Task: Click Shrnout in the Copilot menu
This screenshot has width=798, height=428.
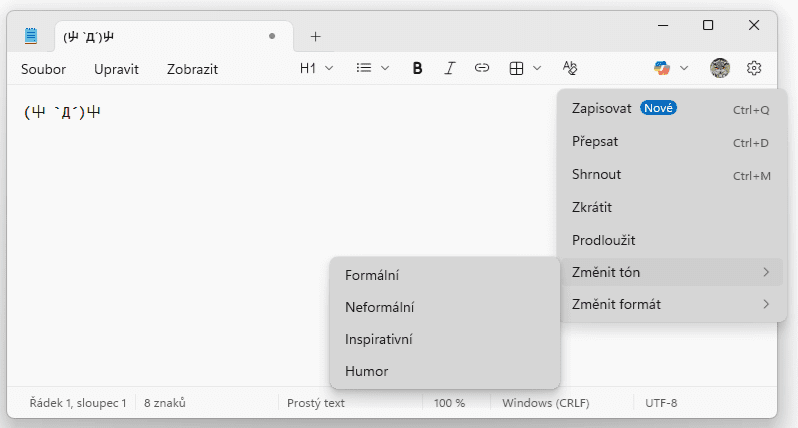Action: pyautogui.click(x=596, y=174)
